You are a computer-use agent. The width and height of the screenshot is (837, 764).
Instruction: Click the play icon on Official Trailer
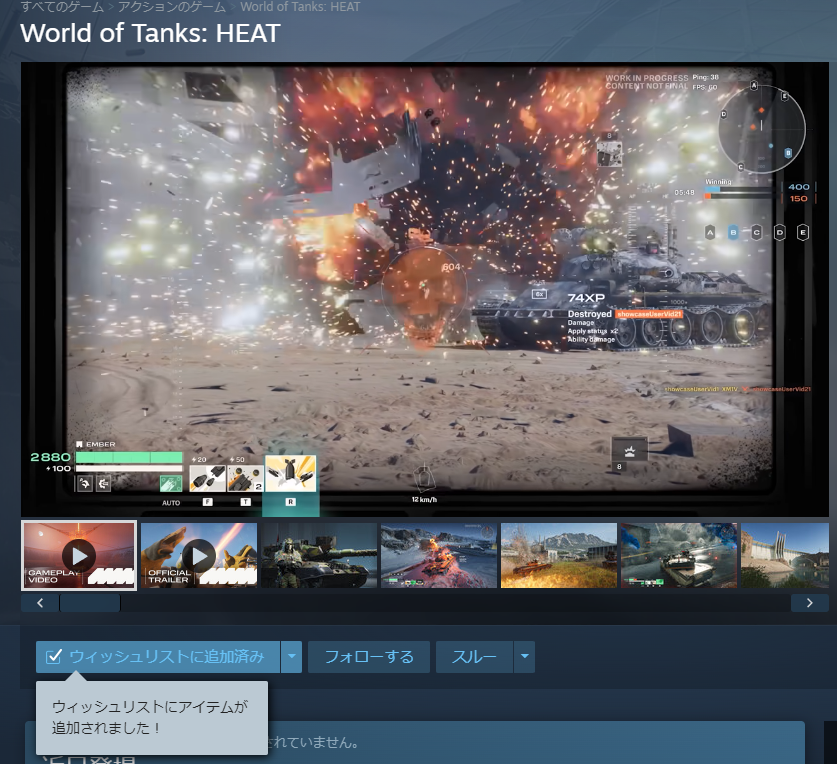click(x=199, y=556)
